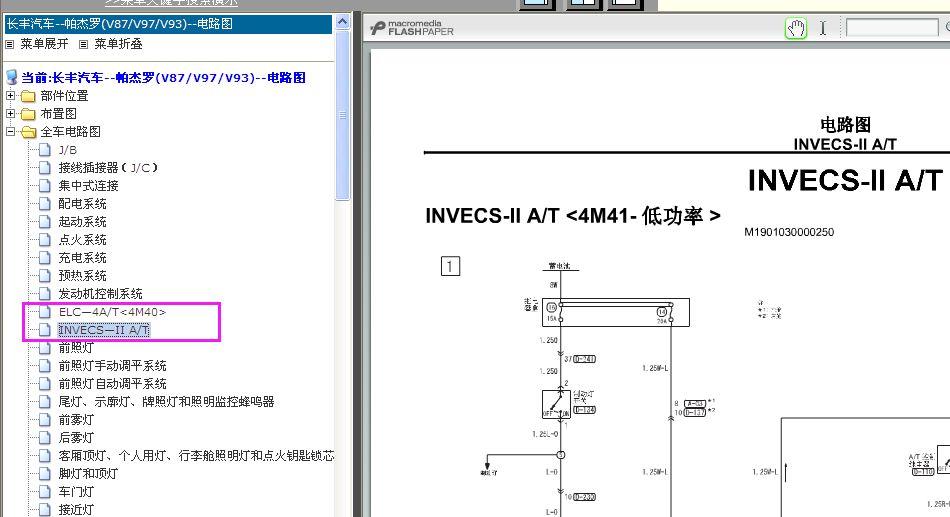Select the FlashPaper hand pan tool
Viewport: 950px width, 517px height.
[796, 28]
